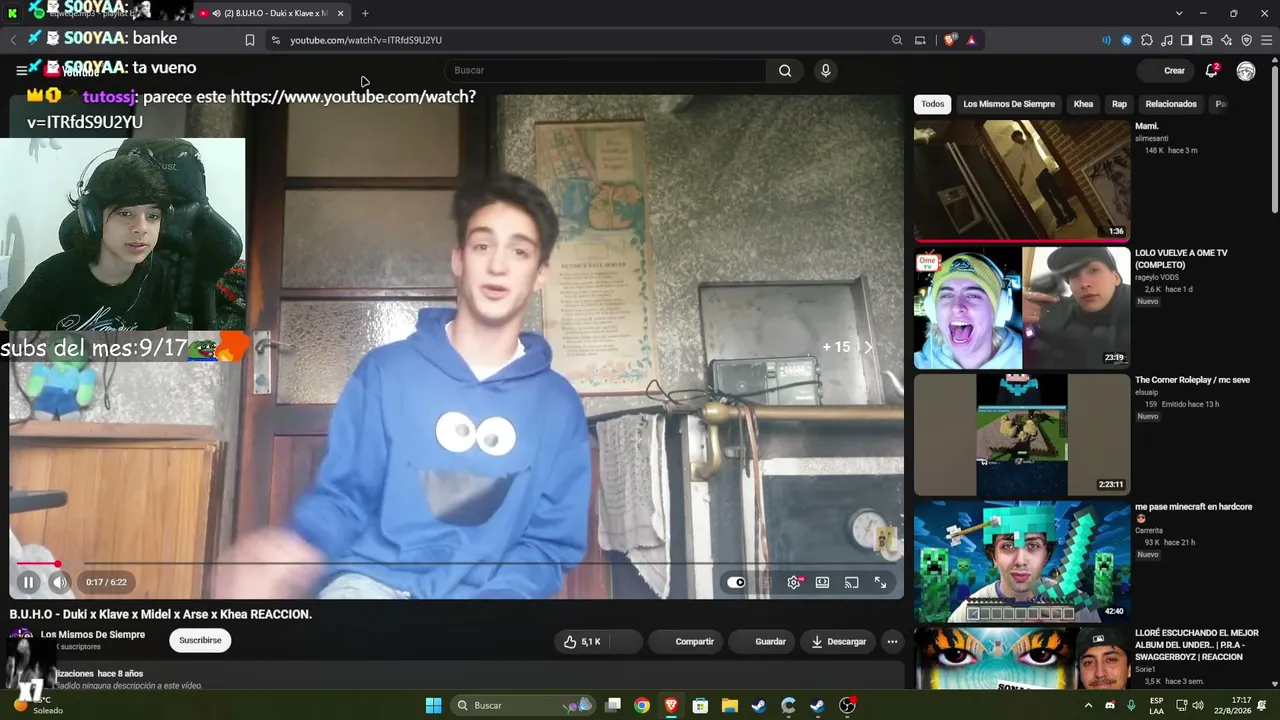Switch to the B.U.H.O YouTube browser tab
1280x720 pixels.
(x=272, y=13)
